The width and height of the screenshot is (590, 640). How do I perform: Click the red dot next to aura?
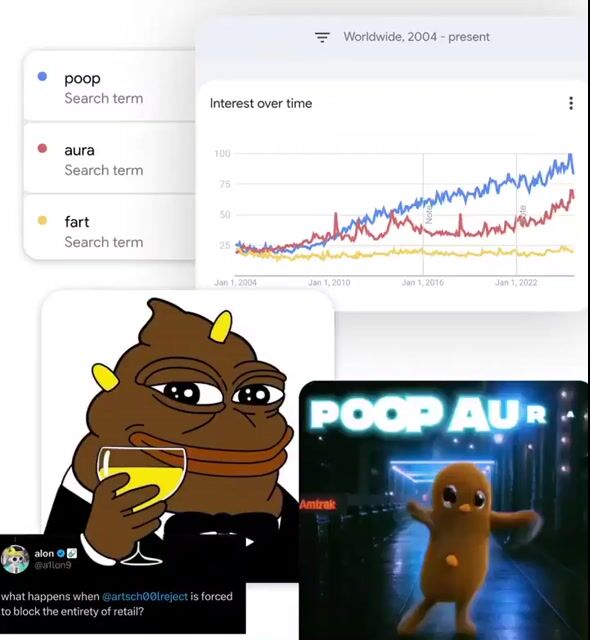(42, 148)
